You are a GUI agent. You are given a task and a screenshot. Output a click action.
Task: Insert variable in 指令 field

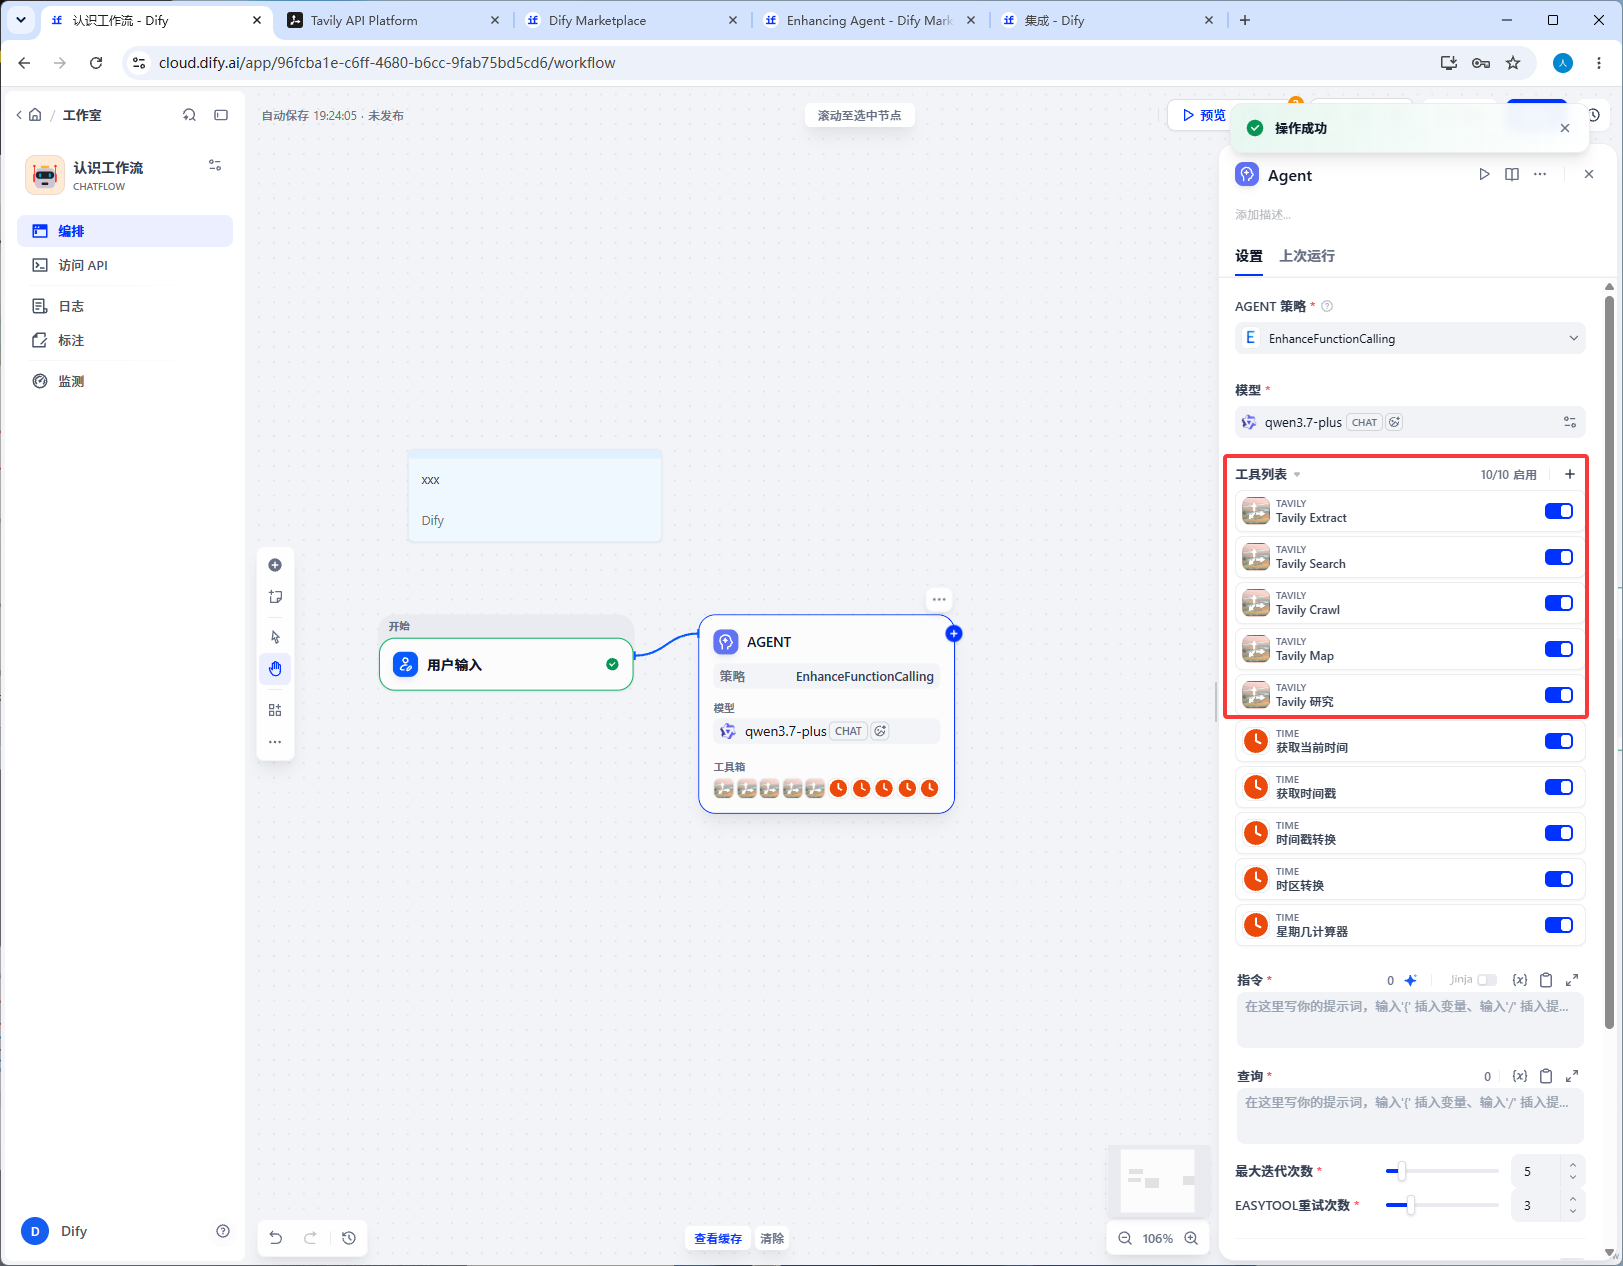click(1520, 980)
